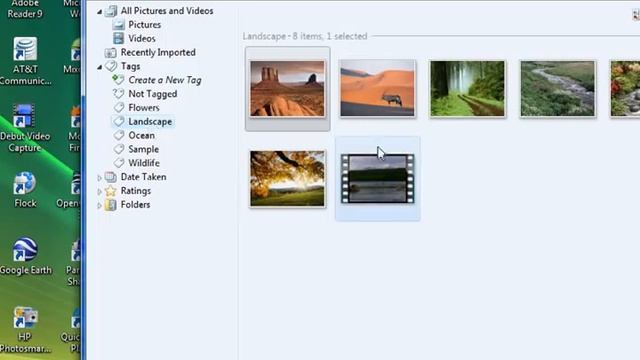Select the Pictures label
The height and width of the screenshot is (360, 640).
point(144,24)
